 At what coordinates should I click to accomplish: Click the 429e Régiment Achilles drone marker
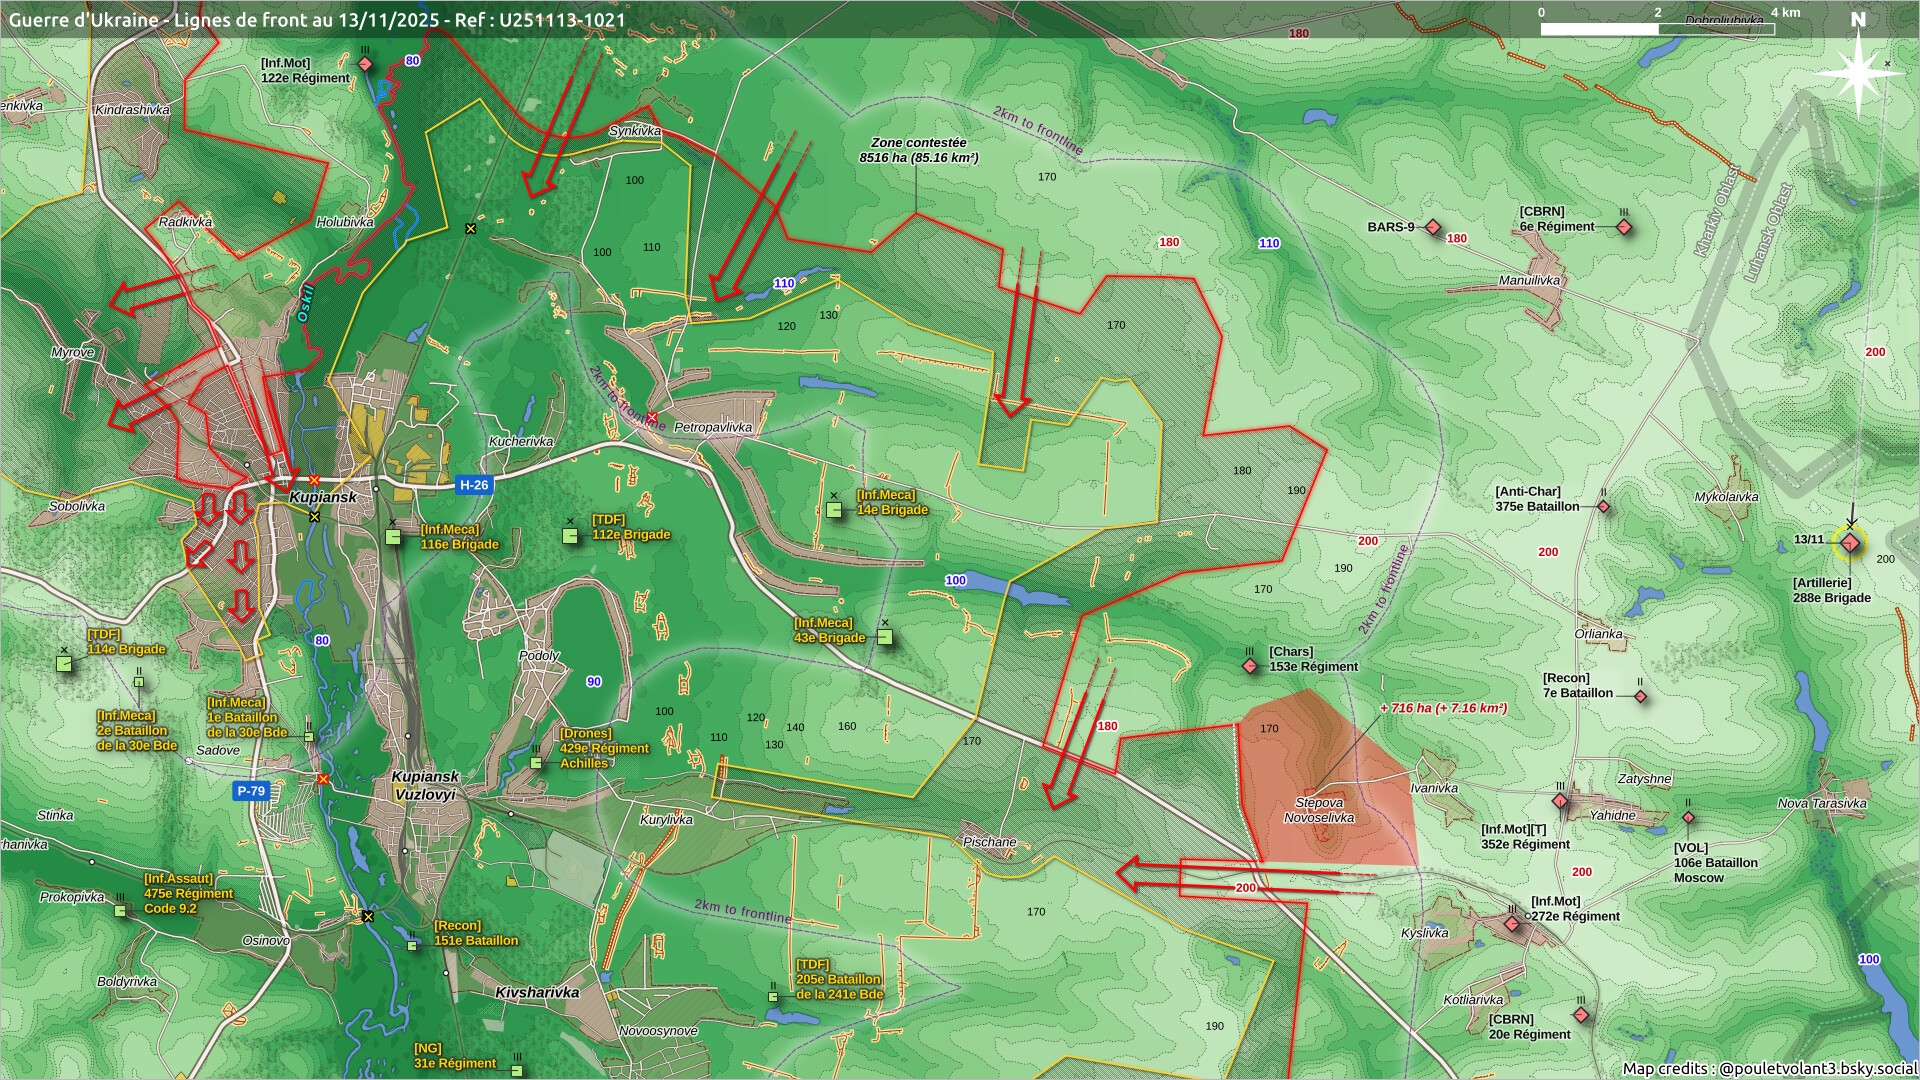click(x=536, y=763)
